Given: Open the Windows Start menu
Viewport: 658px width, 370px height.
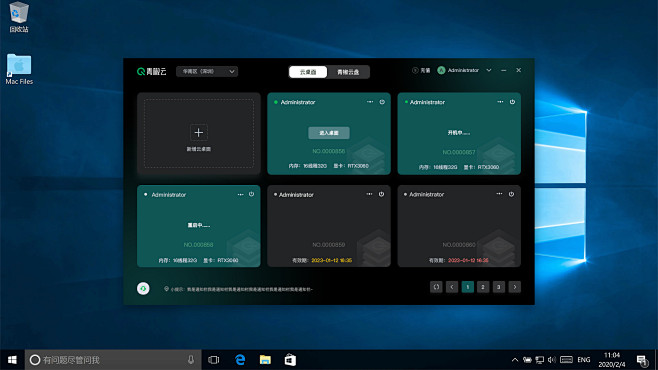Looking at the screenshot, I should (12, 360).
